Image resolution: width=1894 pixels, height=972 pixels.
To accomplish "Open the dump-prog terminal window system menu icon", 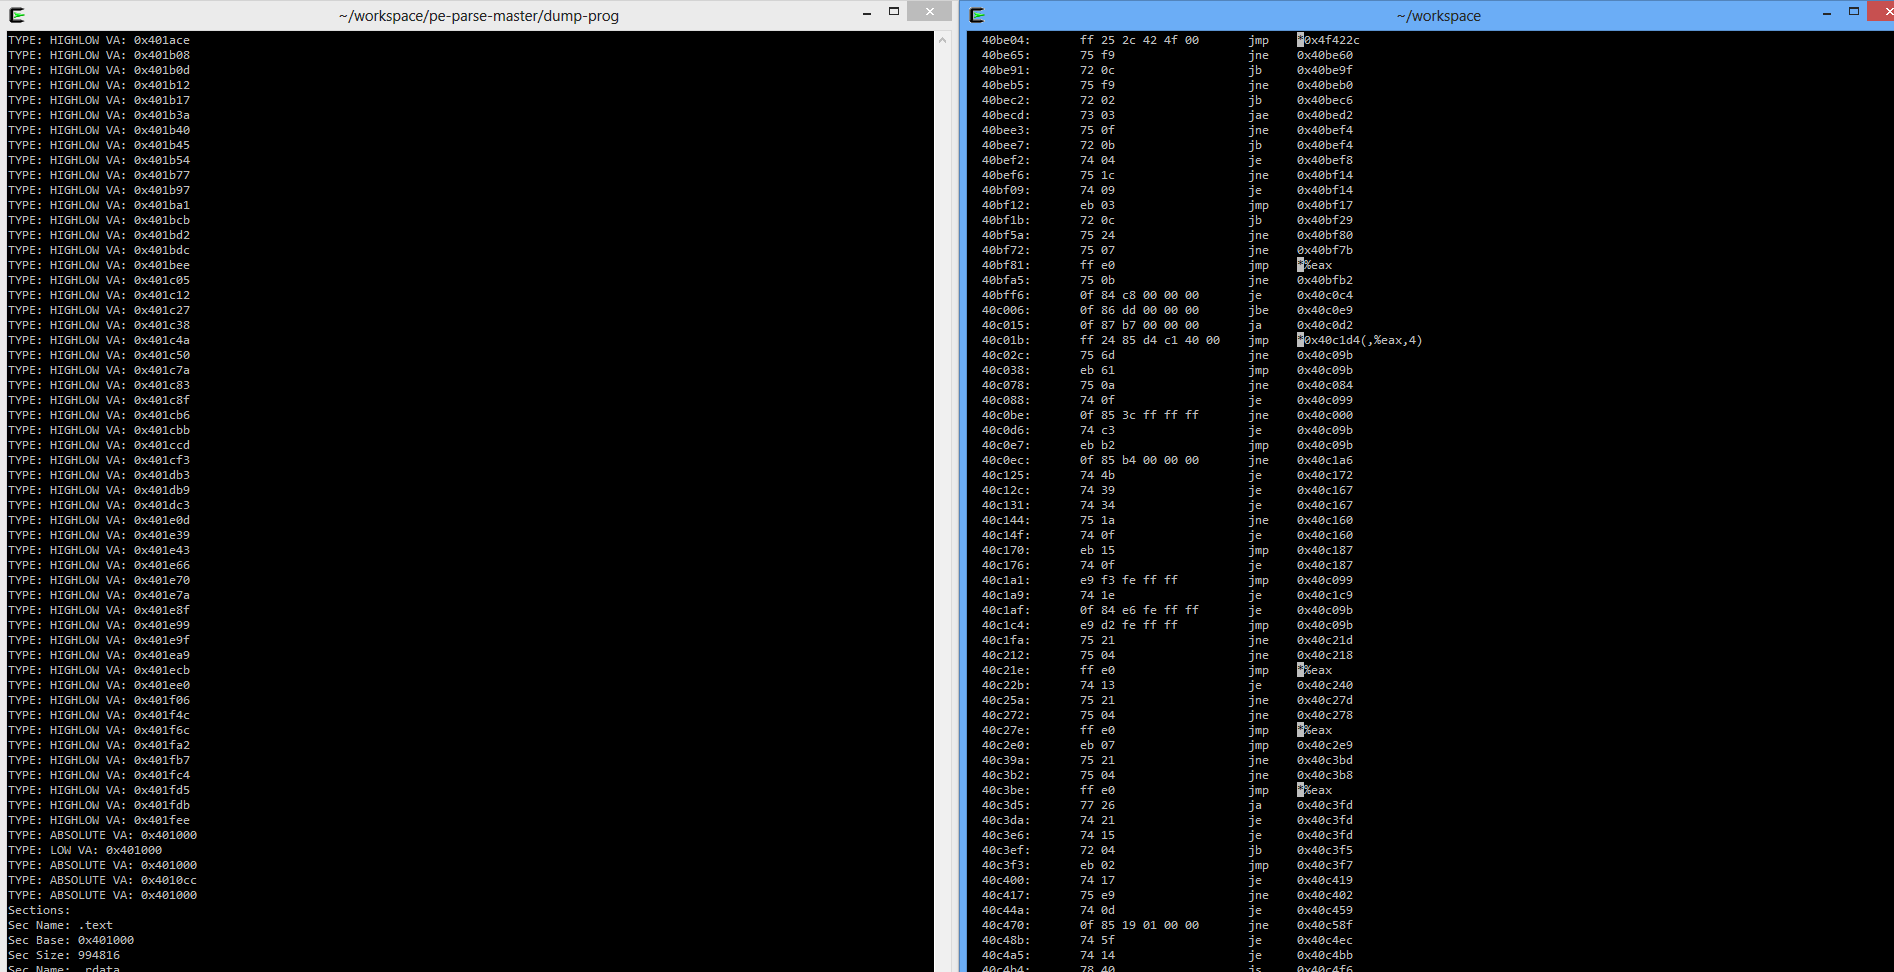I will tap(16, 15).
